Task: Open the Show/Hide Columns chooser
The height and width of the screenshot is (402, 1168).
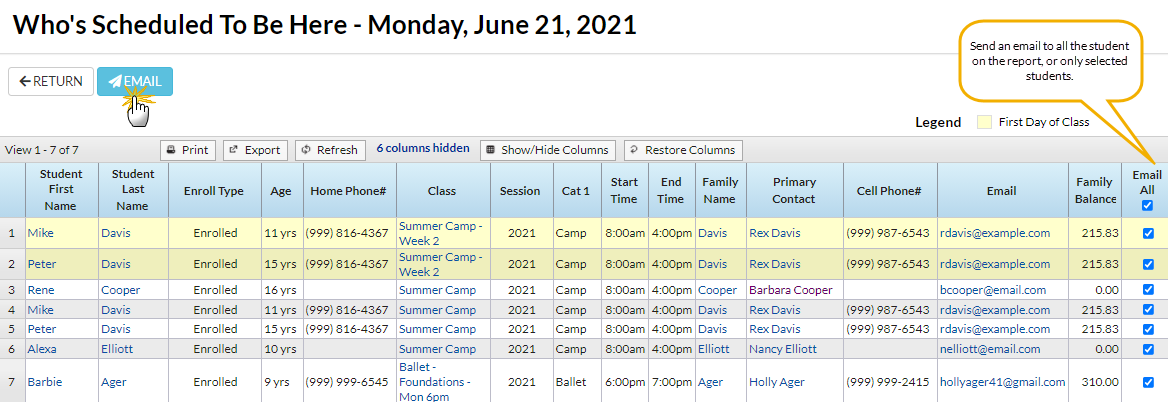Action: click(x=548, y=150)
